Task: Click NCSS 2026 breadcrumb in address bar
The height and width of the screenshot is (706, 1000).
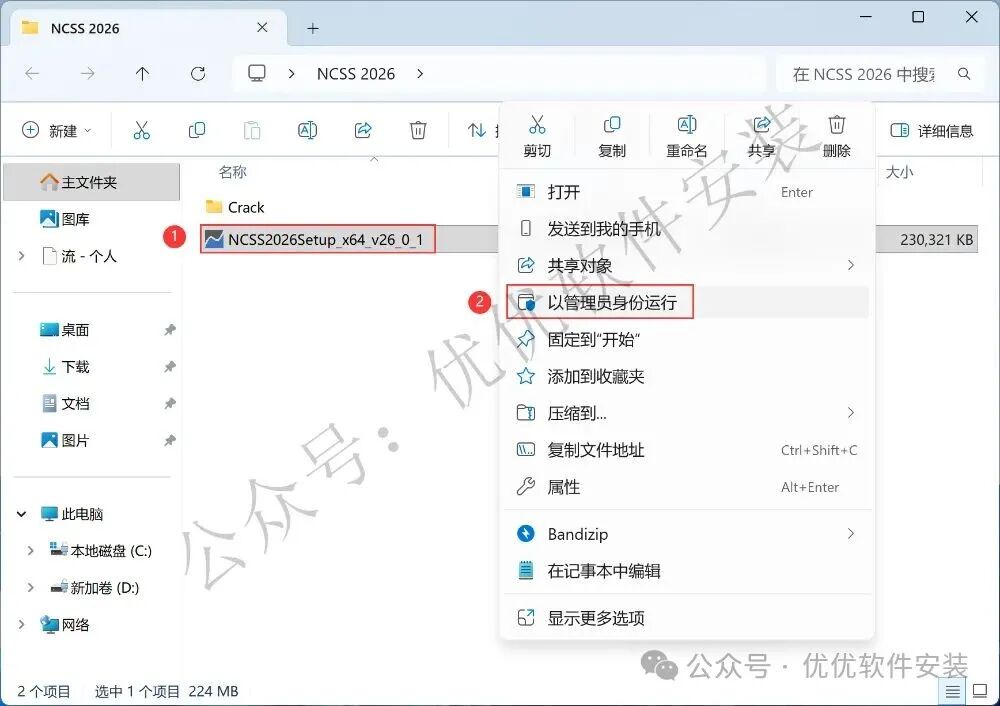Action: tap(356, 74)
